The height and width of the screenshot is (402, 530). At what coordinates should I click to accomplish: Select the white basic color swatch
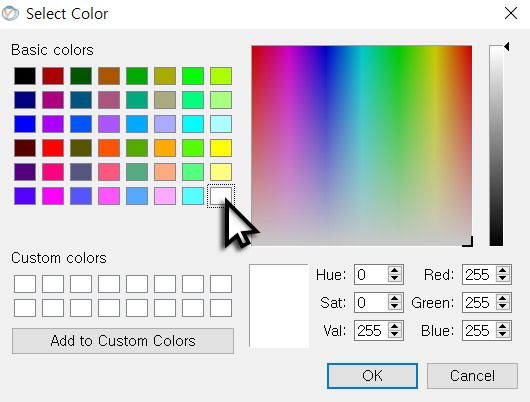[x=221, y=196]
